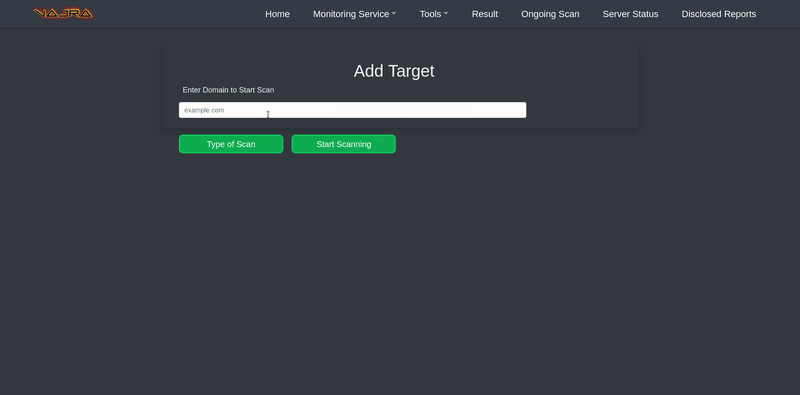Open the Result page

(x=485, y=14)
